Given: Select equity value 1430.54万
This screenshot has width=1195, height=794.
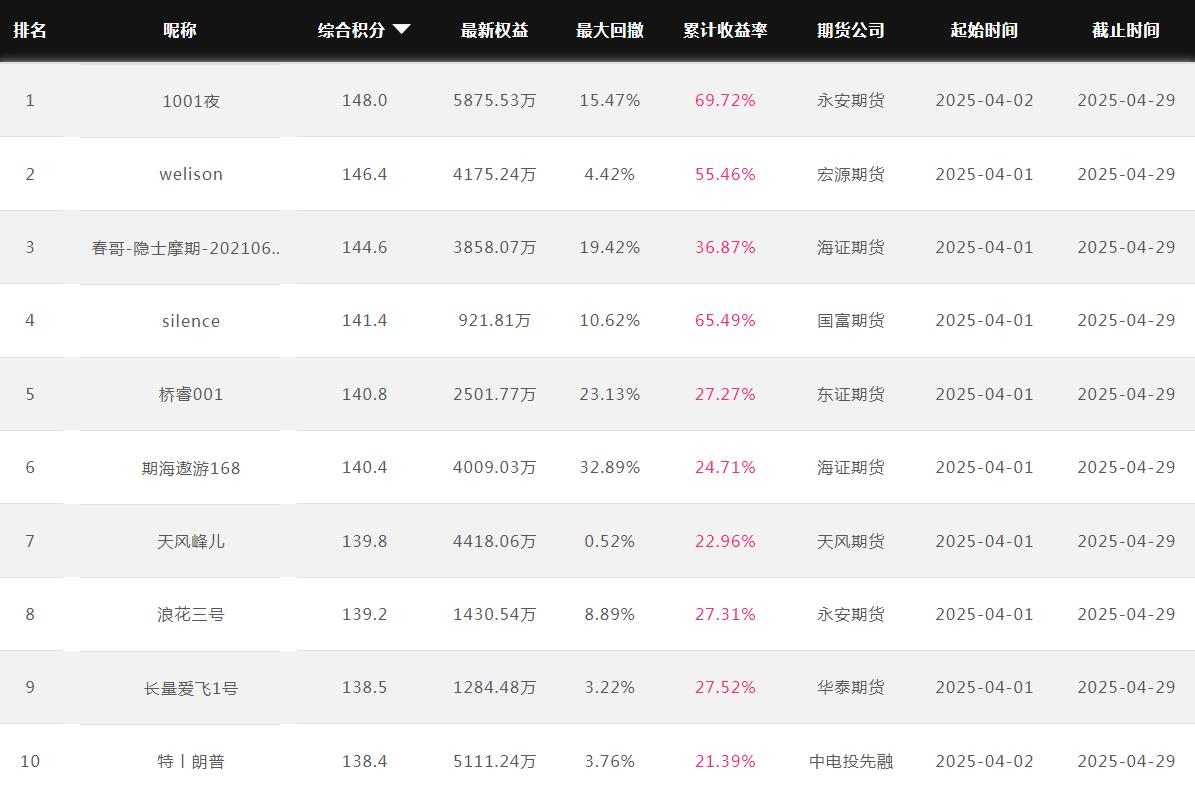Looking at the screenshot, I should (x=495, y=614).
